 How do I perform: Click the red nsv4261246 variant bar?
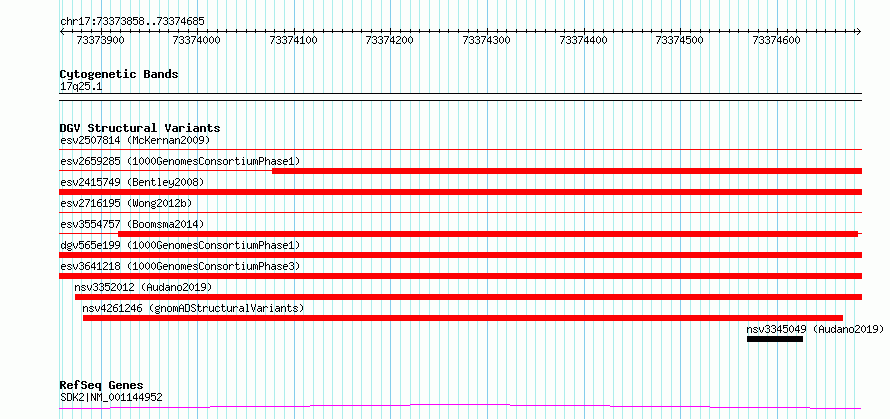point(463,318)
